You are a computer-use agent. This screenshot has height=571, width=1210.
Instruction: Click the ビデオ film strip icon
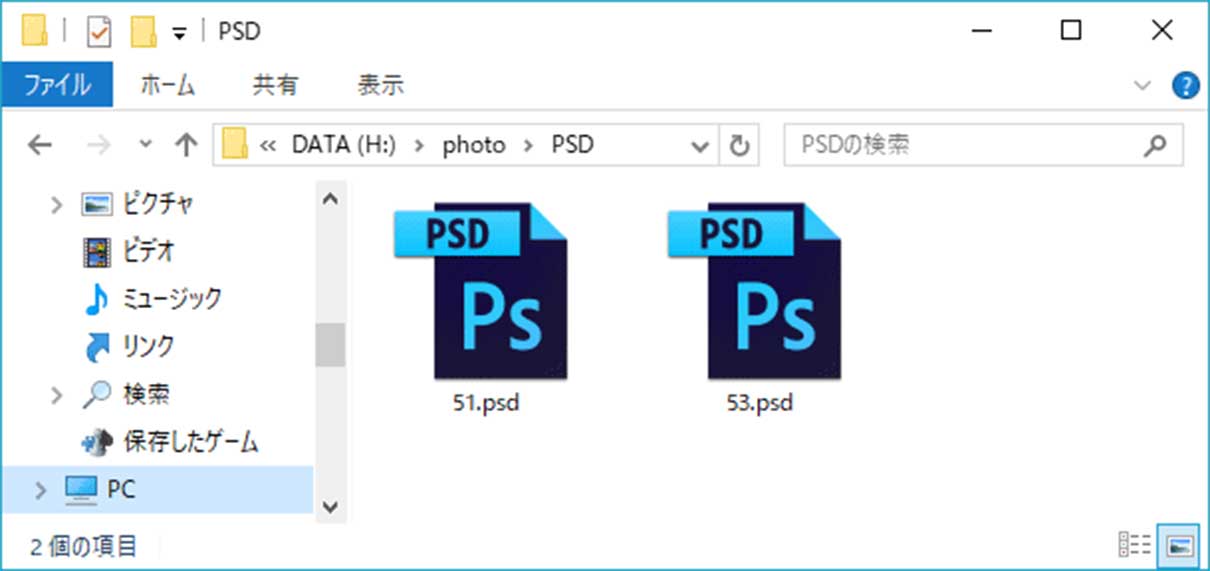tap(96, 251)
